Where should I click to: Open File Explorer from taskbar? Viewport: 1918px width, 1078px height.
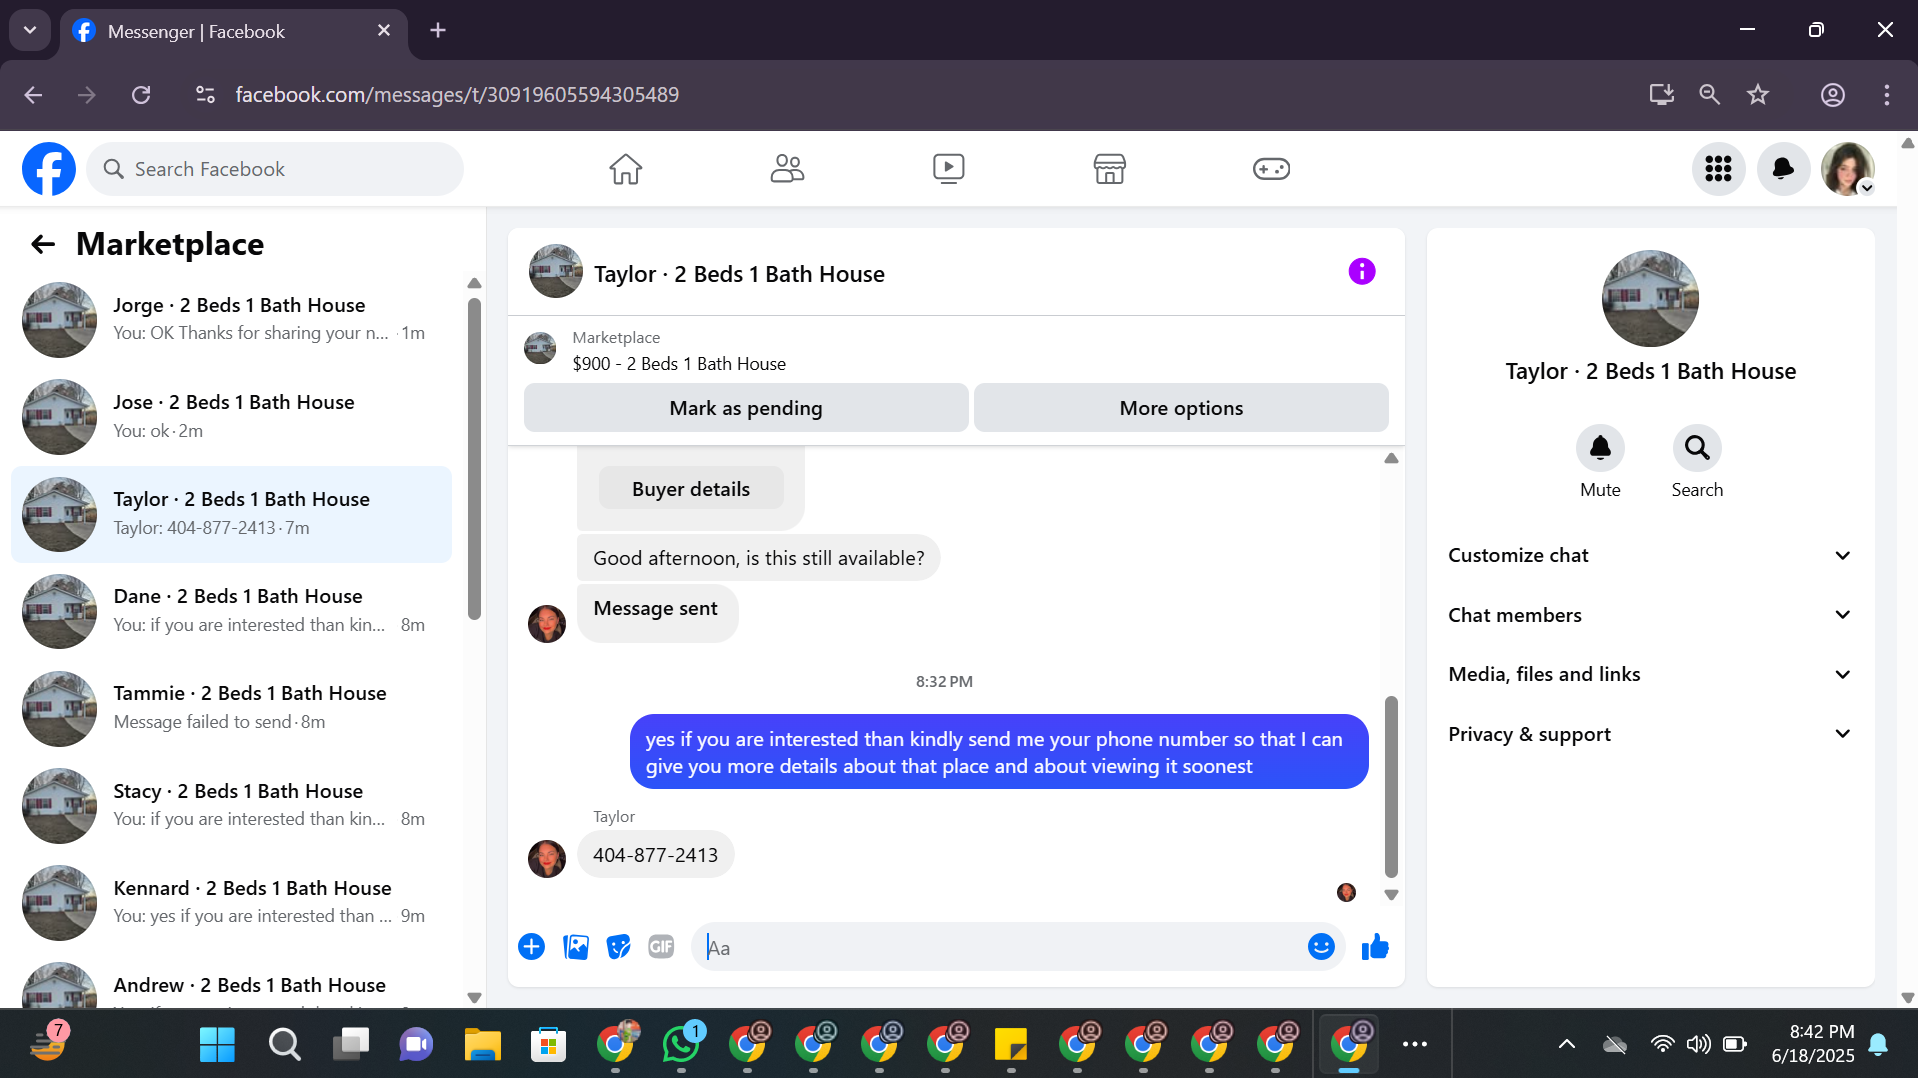[482, 1044]
